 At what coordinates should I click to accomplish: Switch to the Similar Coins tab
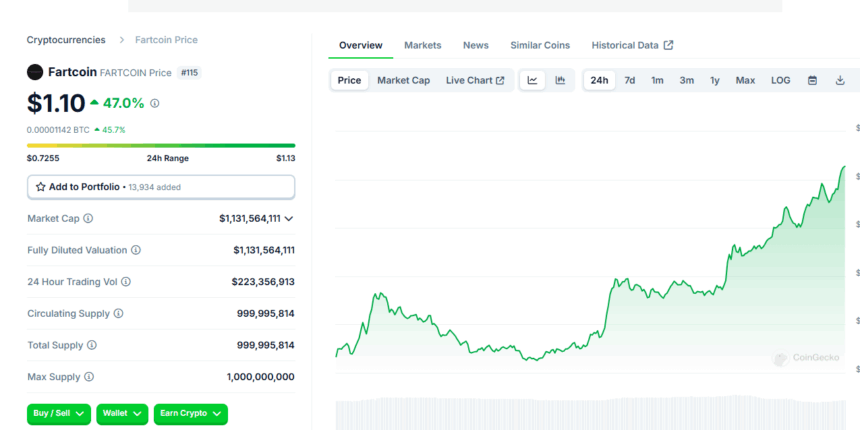pos(540,45)
